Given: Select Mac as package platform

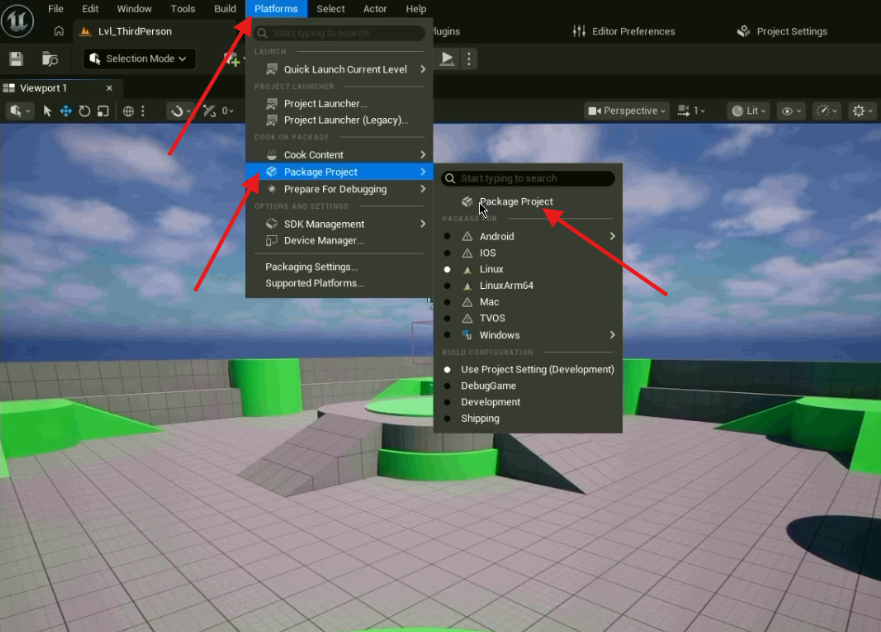Looking at the screenshot, I should (528, 302).
